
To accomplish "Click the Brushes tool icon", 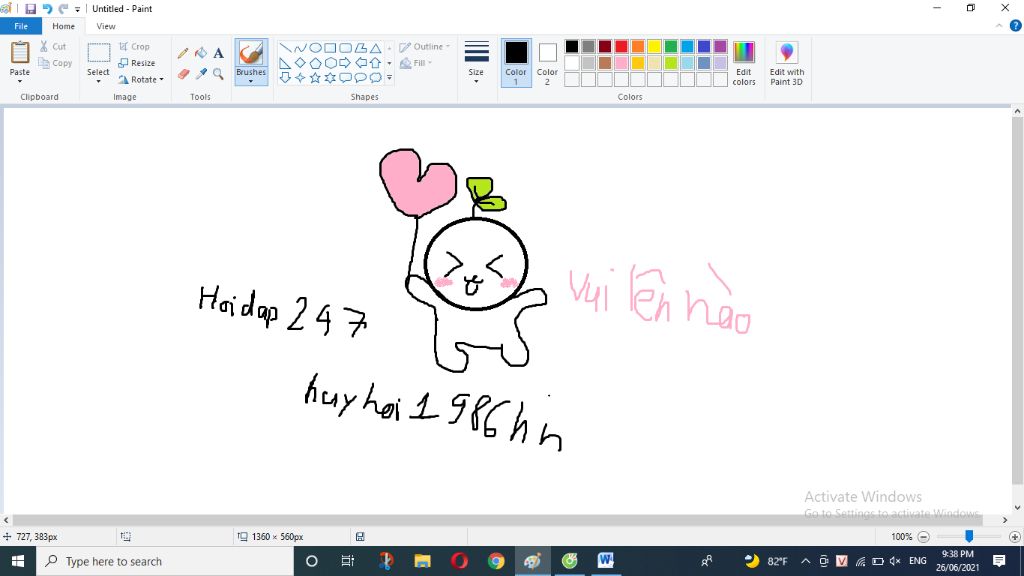I will 251,53.
